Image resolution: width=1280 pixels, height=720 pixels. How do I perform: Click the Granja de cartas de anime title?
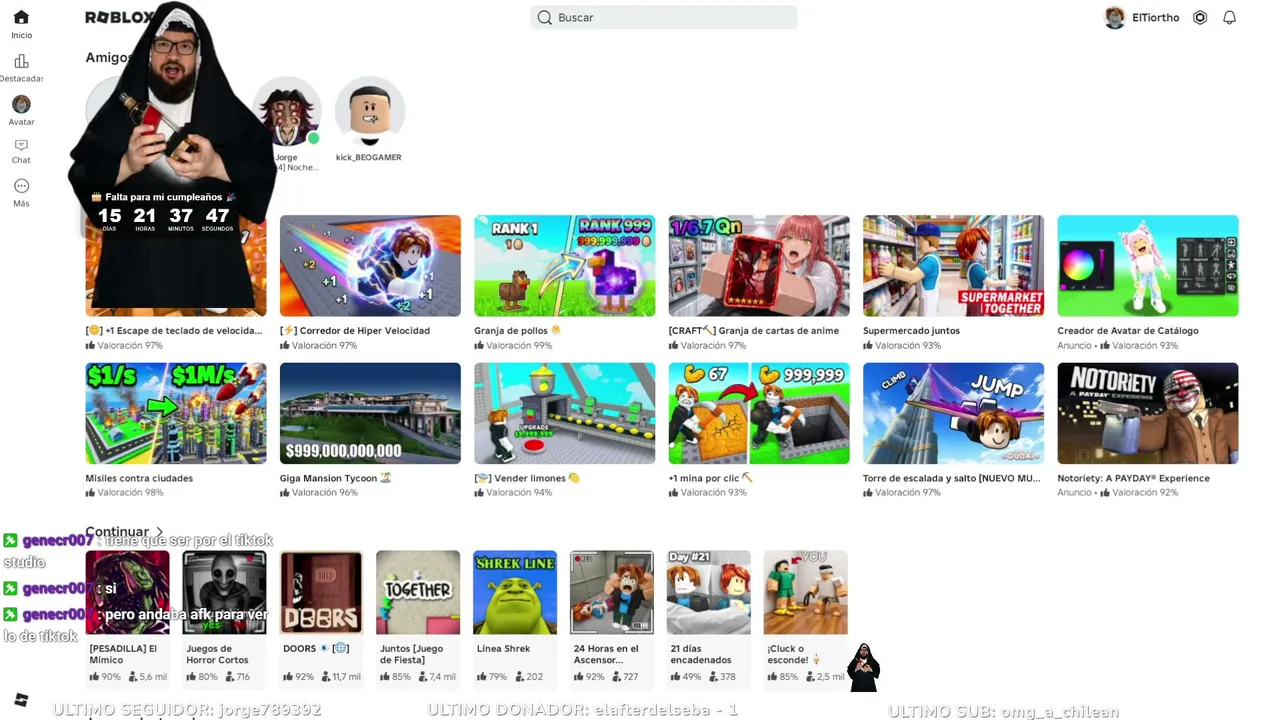point(754,330)
